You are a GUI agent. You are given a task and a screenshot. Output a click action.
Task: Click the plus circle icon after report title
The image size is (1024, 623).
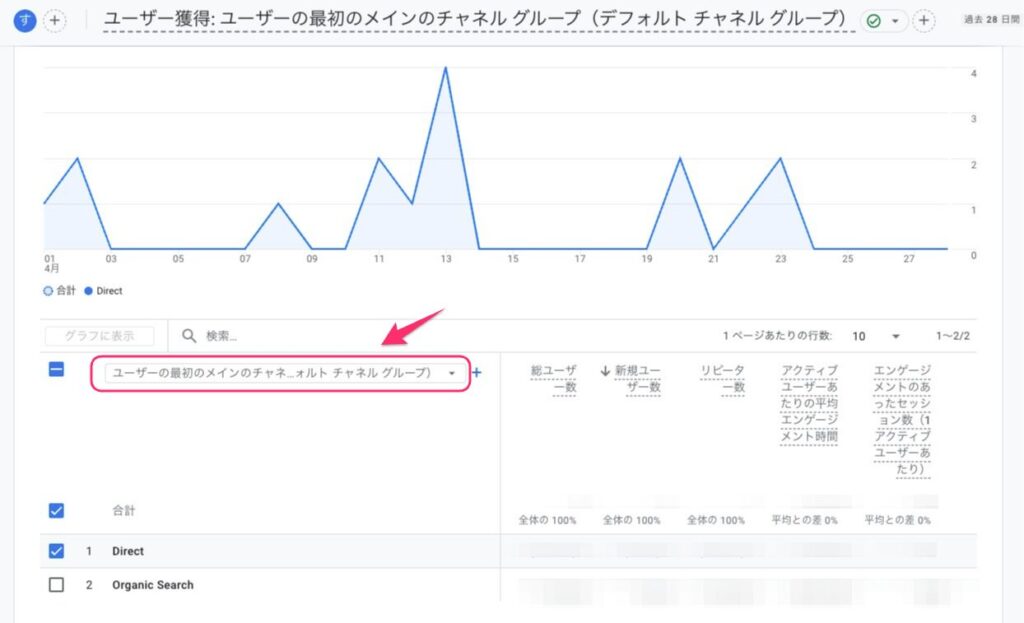pyautogui.click(x=924, y=21)
